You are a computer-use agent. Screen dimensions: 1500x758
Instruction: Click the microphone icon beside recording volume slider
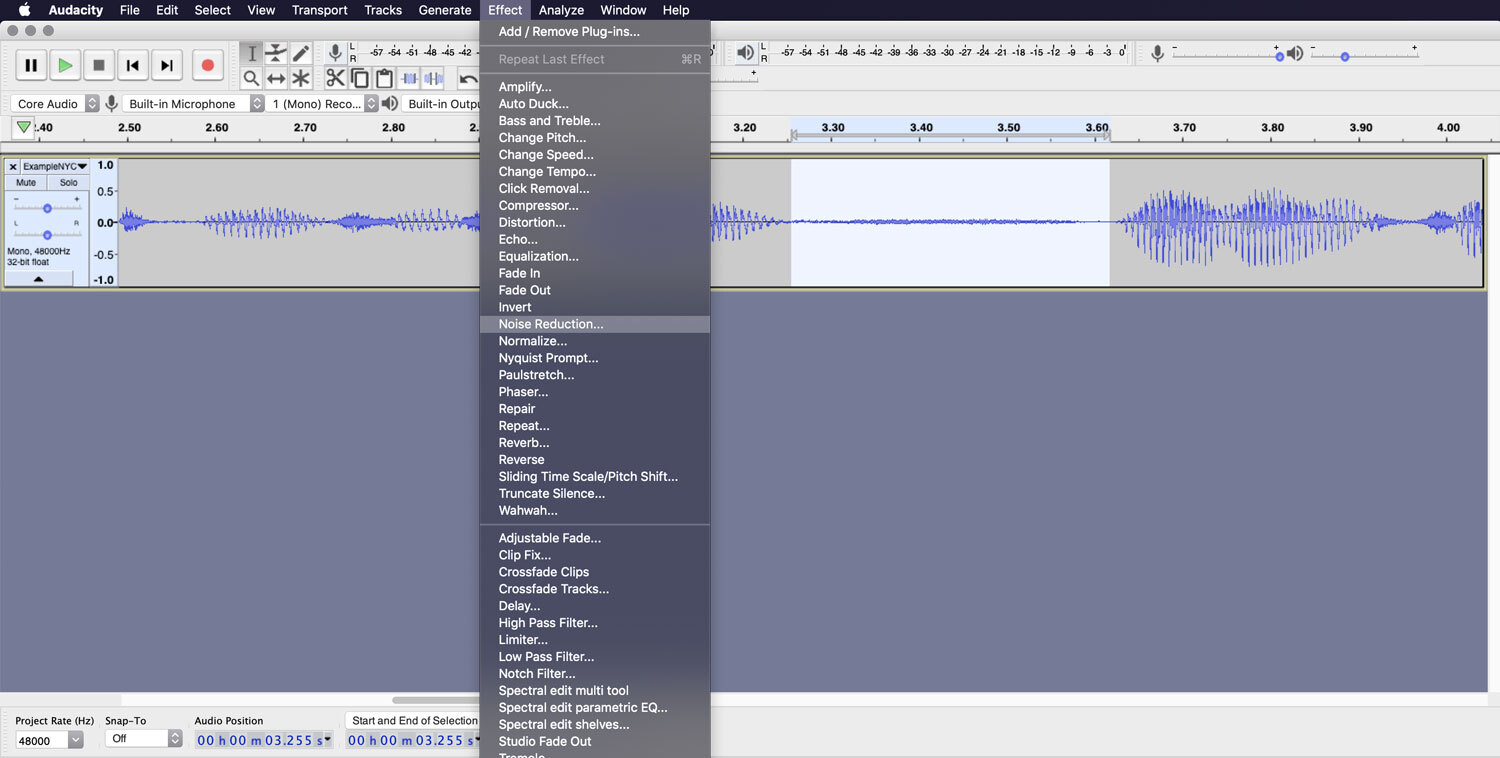(1157, 54)
